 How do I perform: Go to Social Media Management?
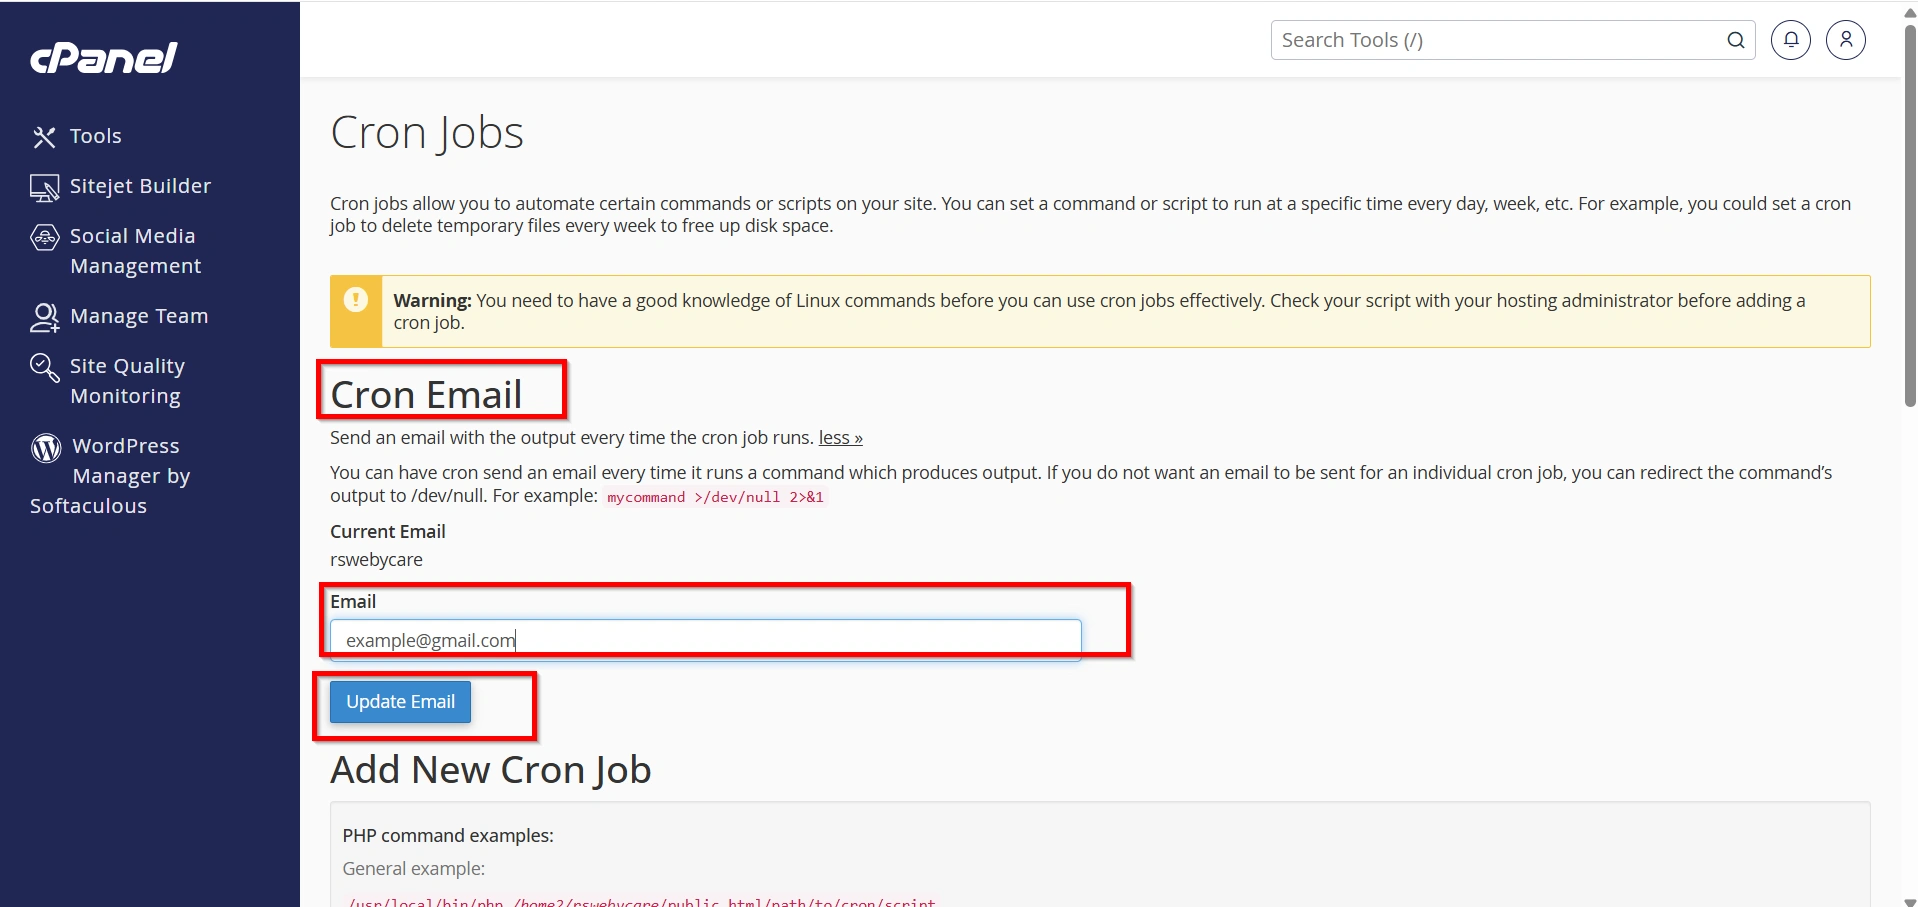pos(135,251)
